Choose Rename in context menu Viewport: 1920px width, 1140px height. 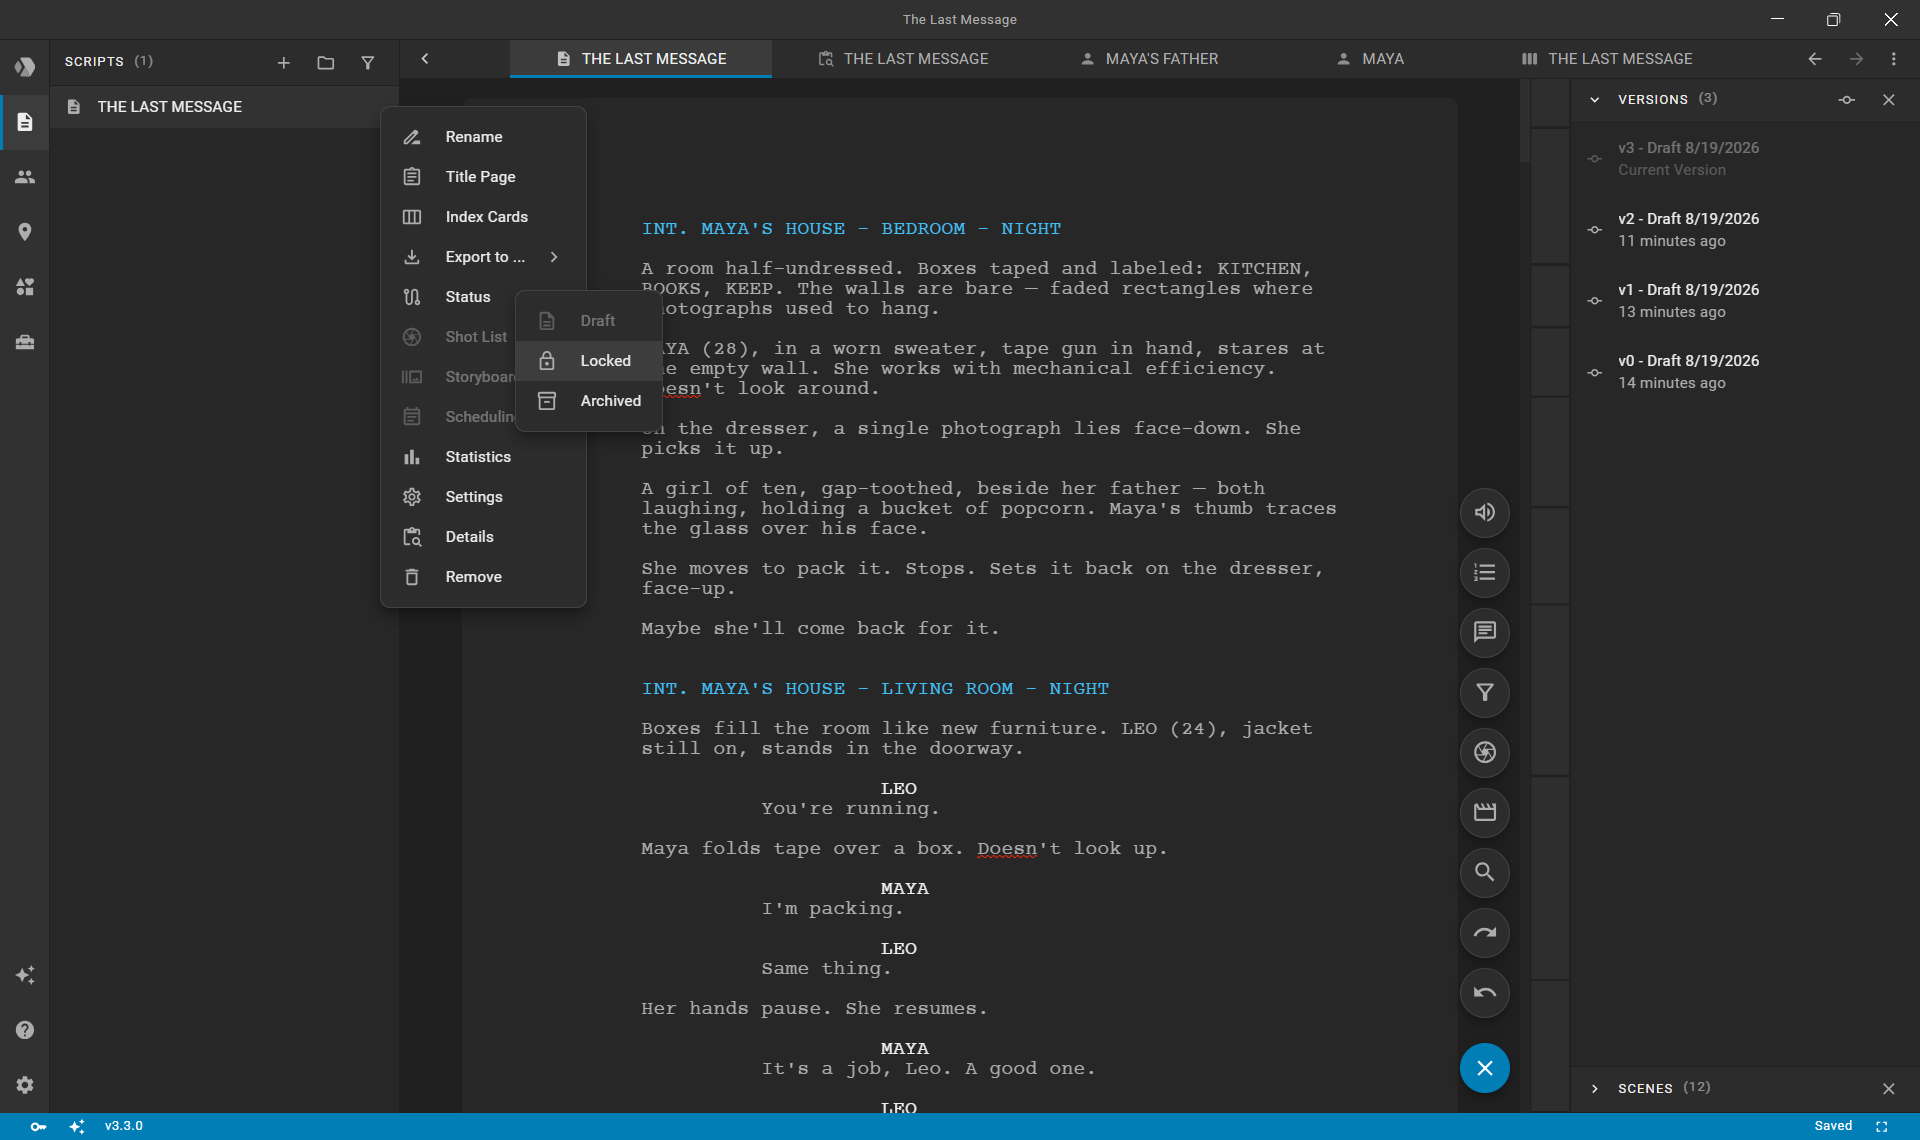(483, 137)
